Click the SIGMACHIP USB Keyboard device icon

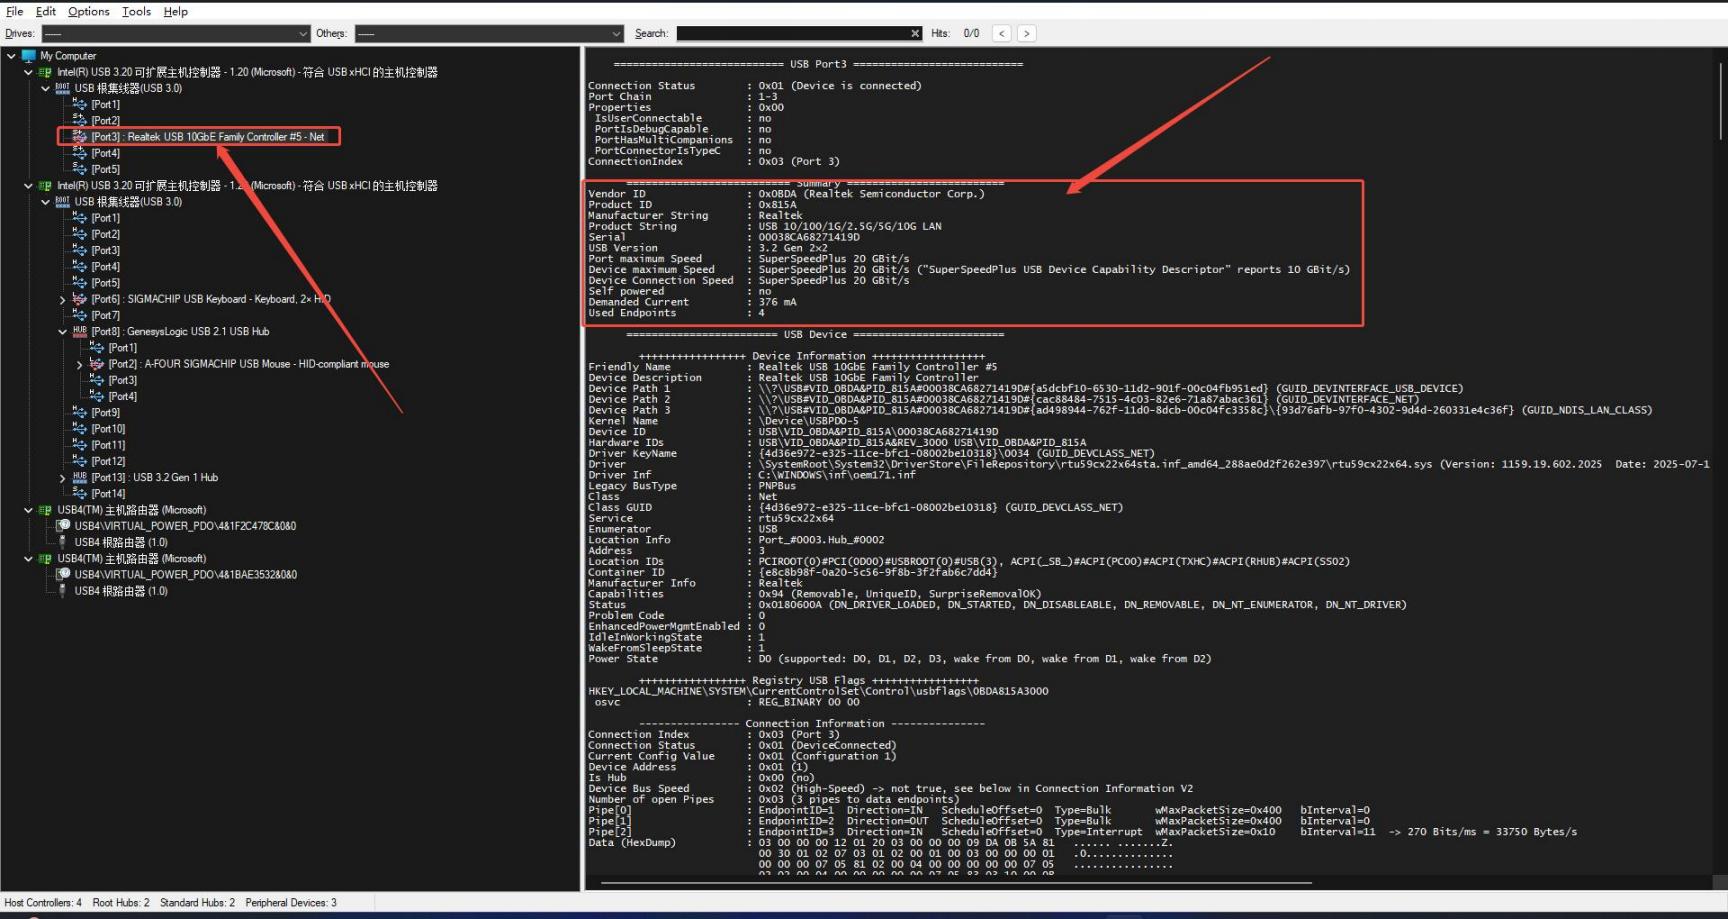click(x=80, y=299)
